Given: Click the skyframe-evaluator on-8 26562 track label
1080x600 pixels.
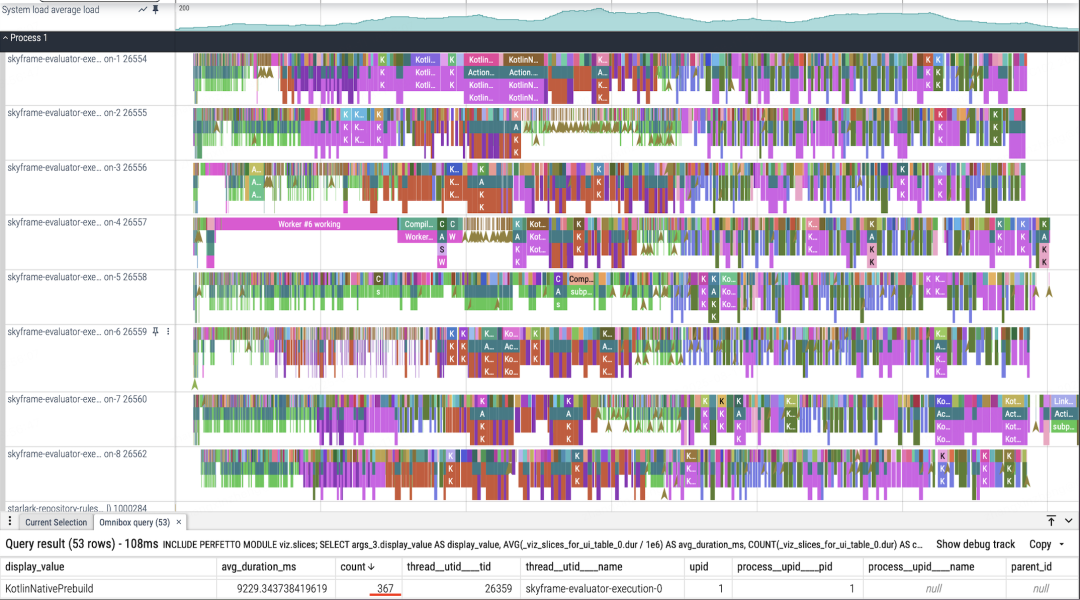Looking at the screenshot, I should coord(76,454).
